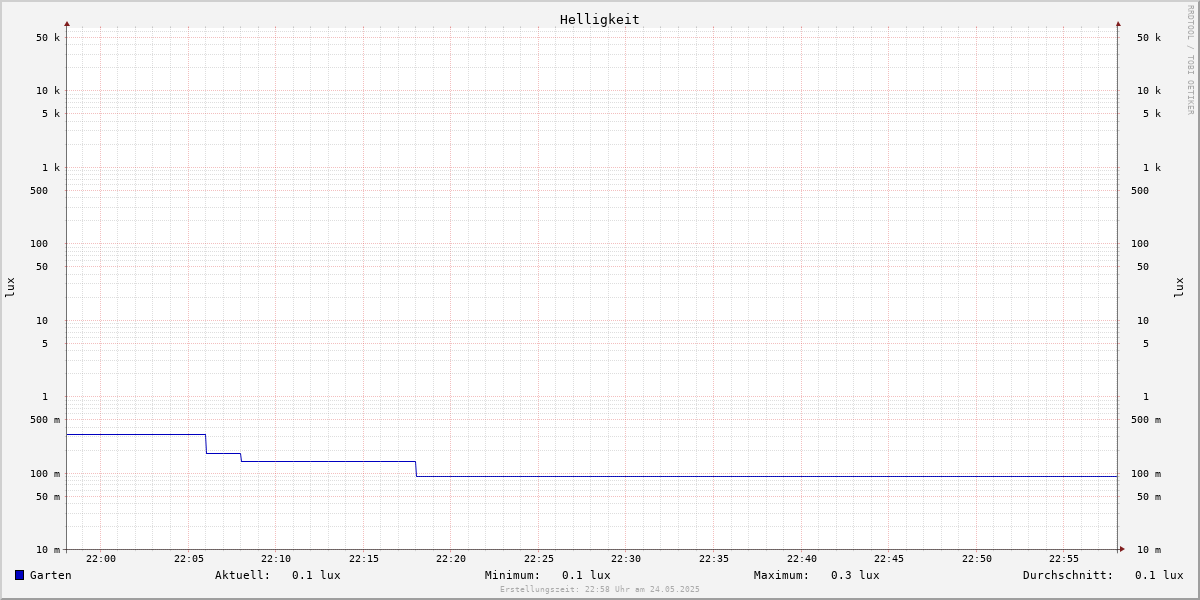1200x600 pixels.
Task: Click the 22:35 time axis label
Action: pyautogui.click(x=714, y=559)
